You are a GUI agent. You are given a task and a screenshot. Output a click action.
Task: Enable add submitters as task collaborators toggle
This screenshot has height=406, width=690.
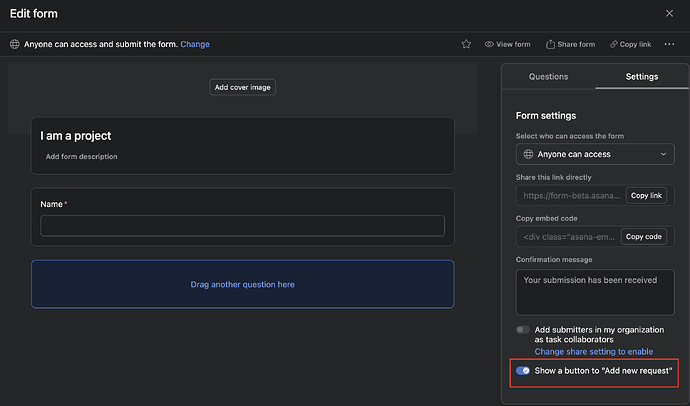523,329
